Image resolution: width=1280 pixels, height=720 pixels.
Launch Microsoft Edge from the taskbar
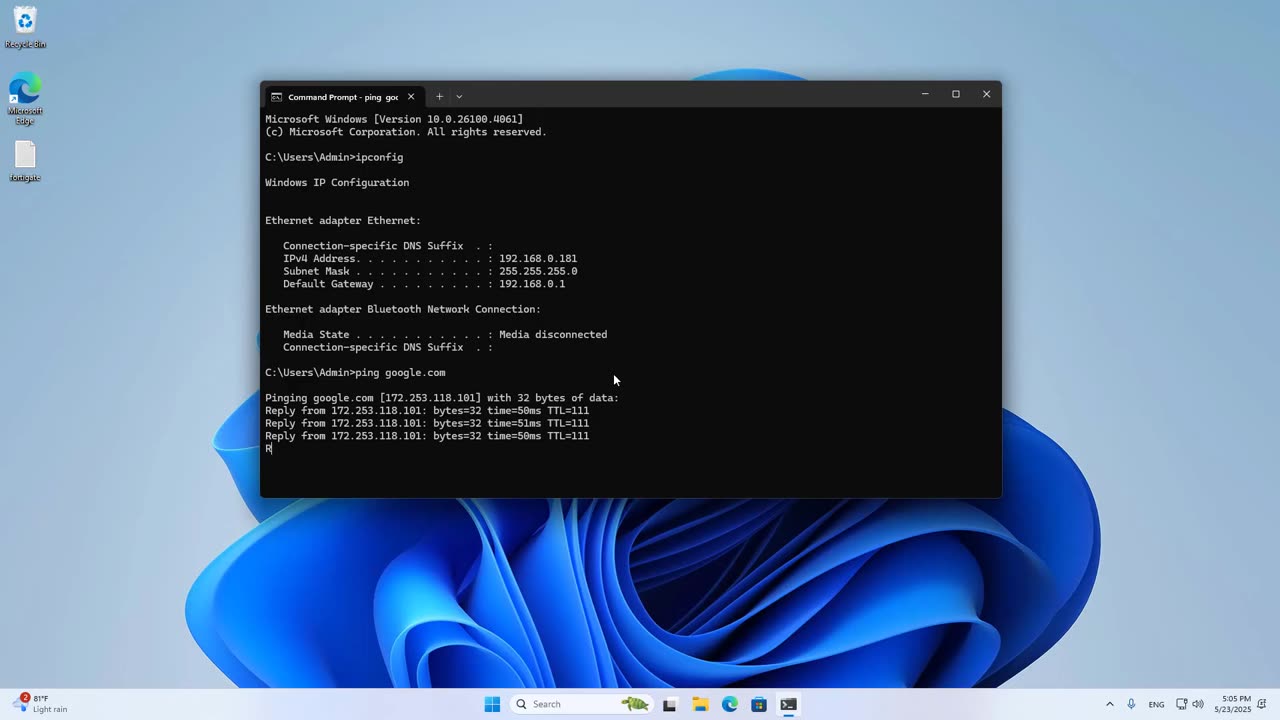click(x=730, y=704)
